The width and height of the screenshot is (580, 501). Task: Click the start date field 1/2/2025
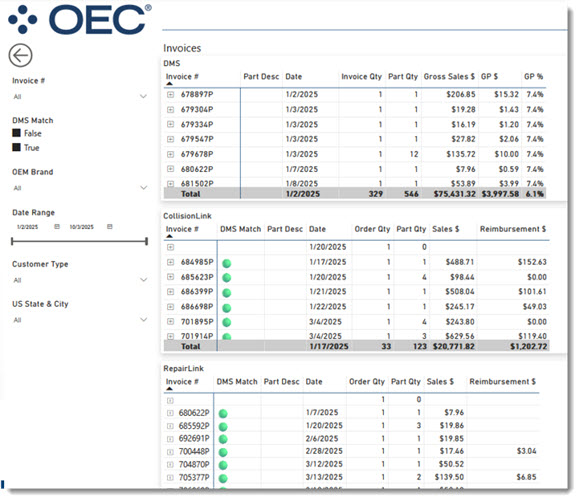coord(27,227)
